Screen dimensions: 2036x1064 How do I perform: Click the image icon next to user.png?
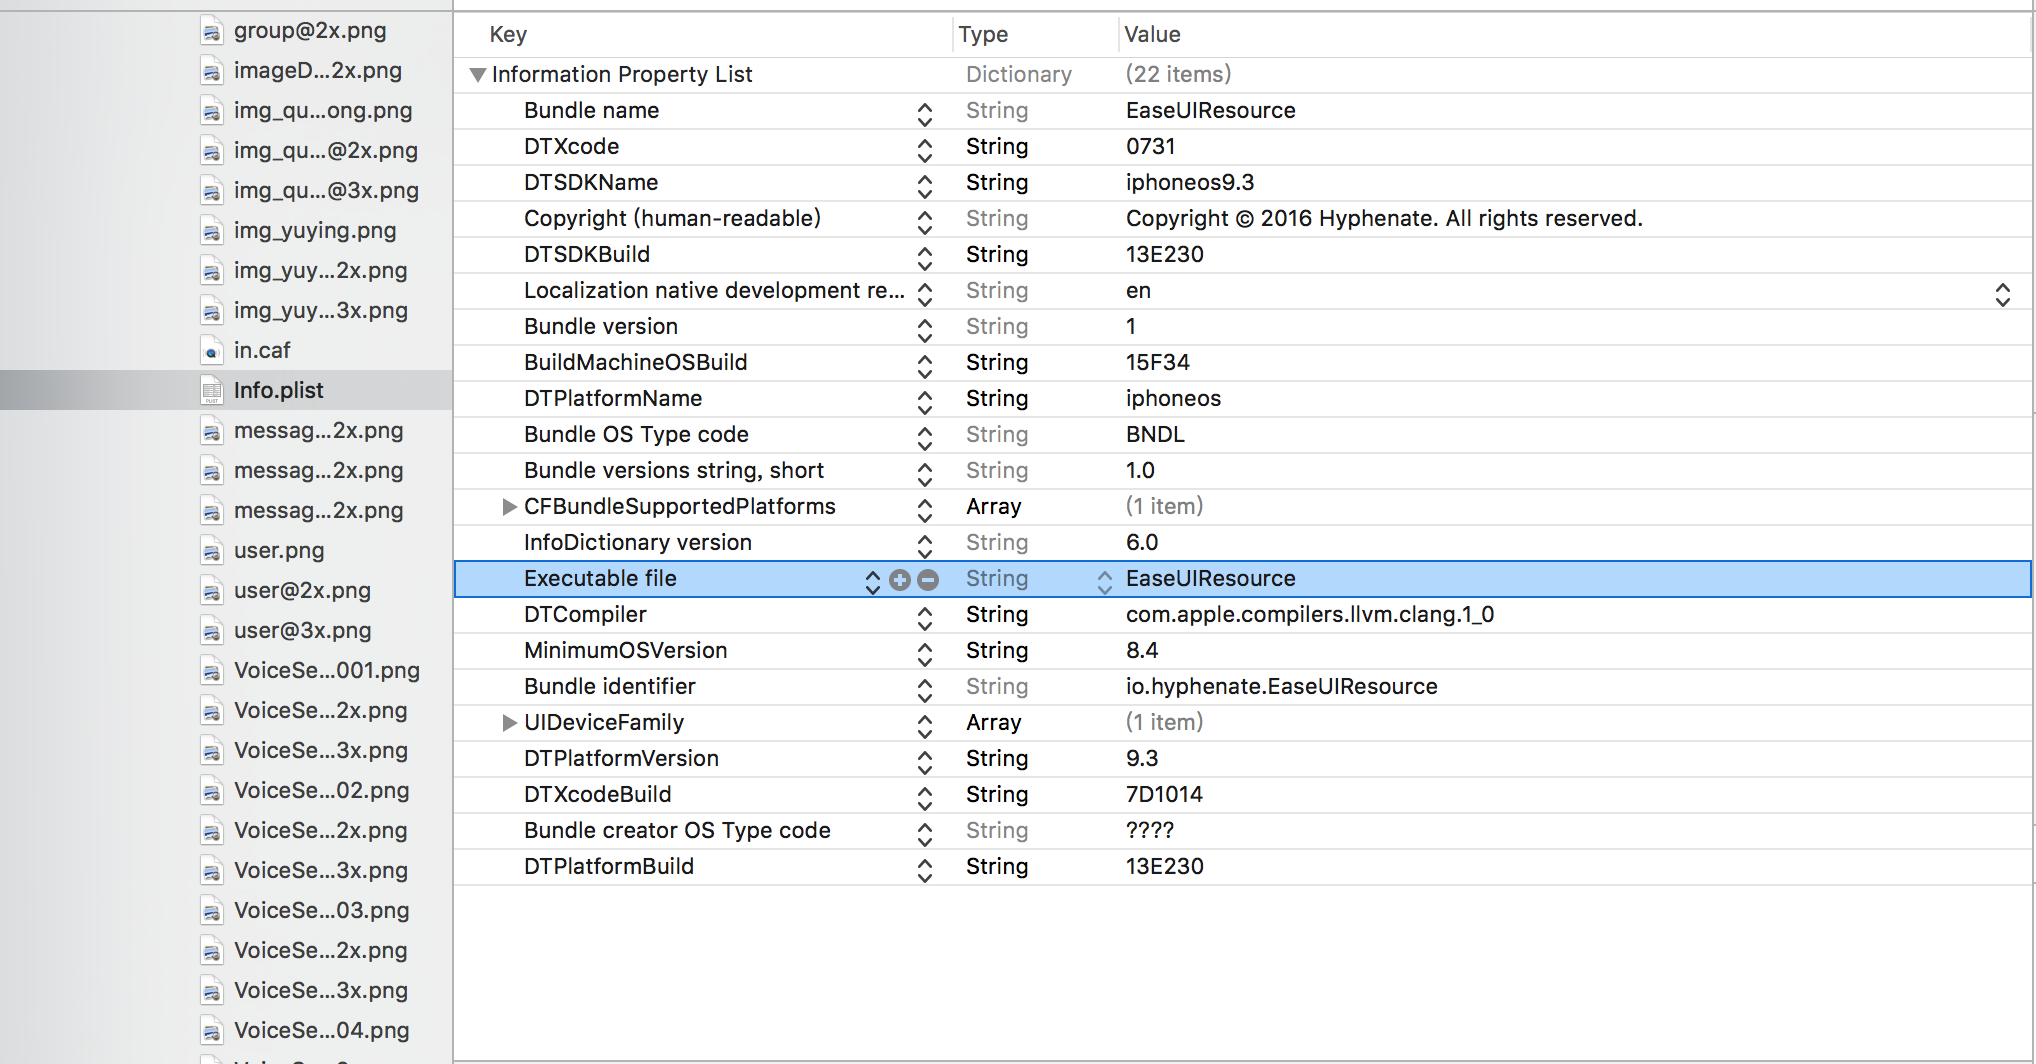coord(211,551)
